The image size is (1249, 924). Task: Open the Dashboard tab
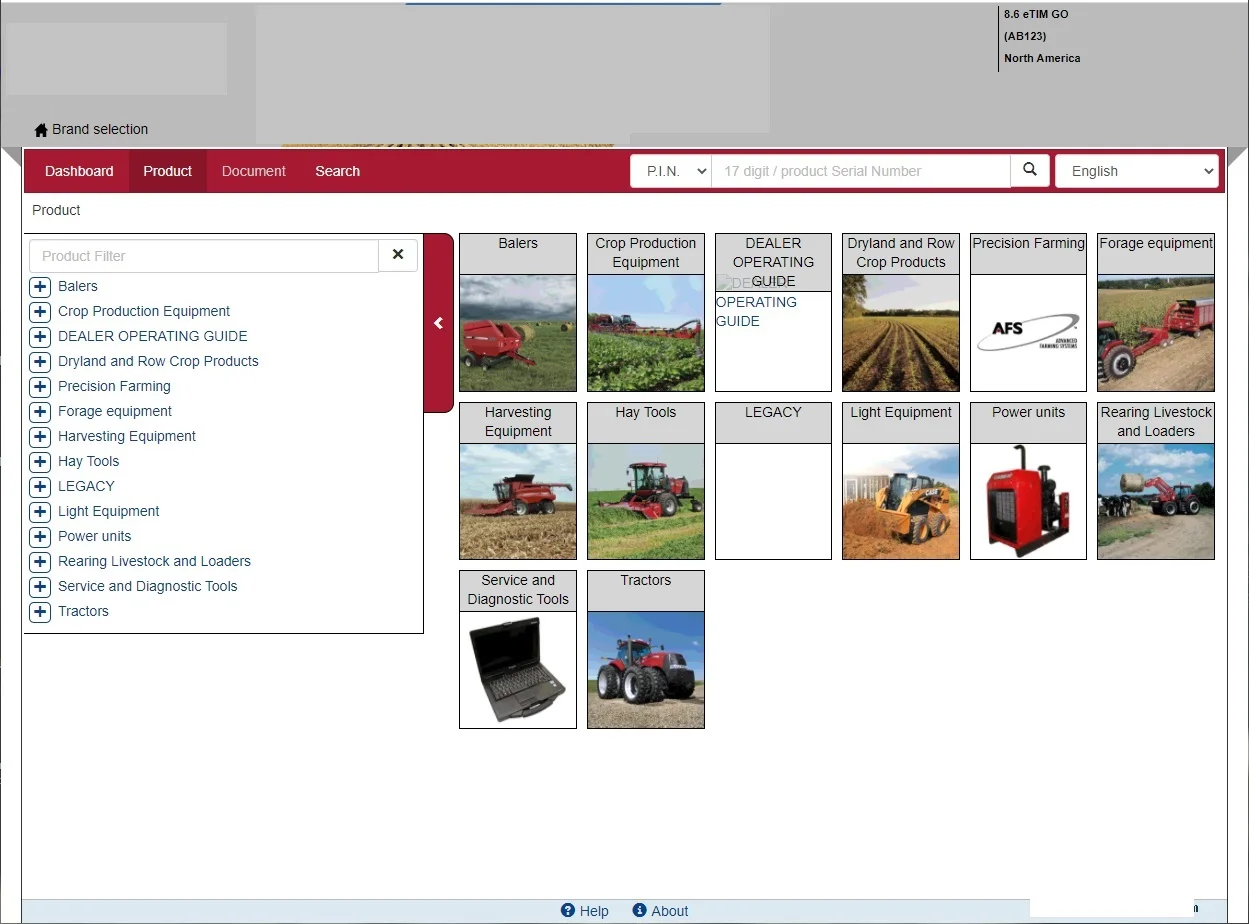[79, 171]
